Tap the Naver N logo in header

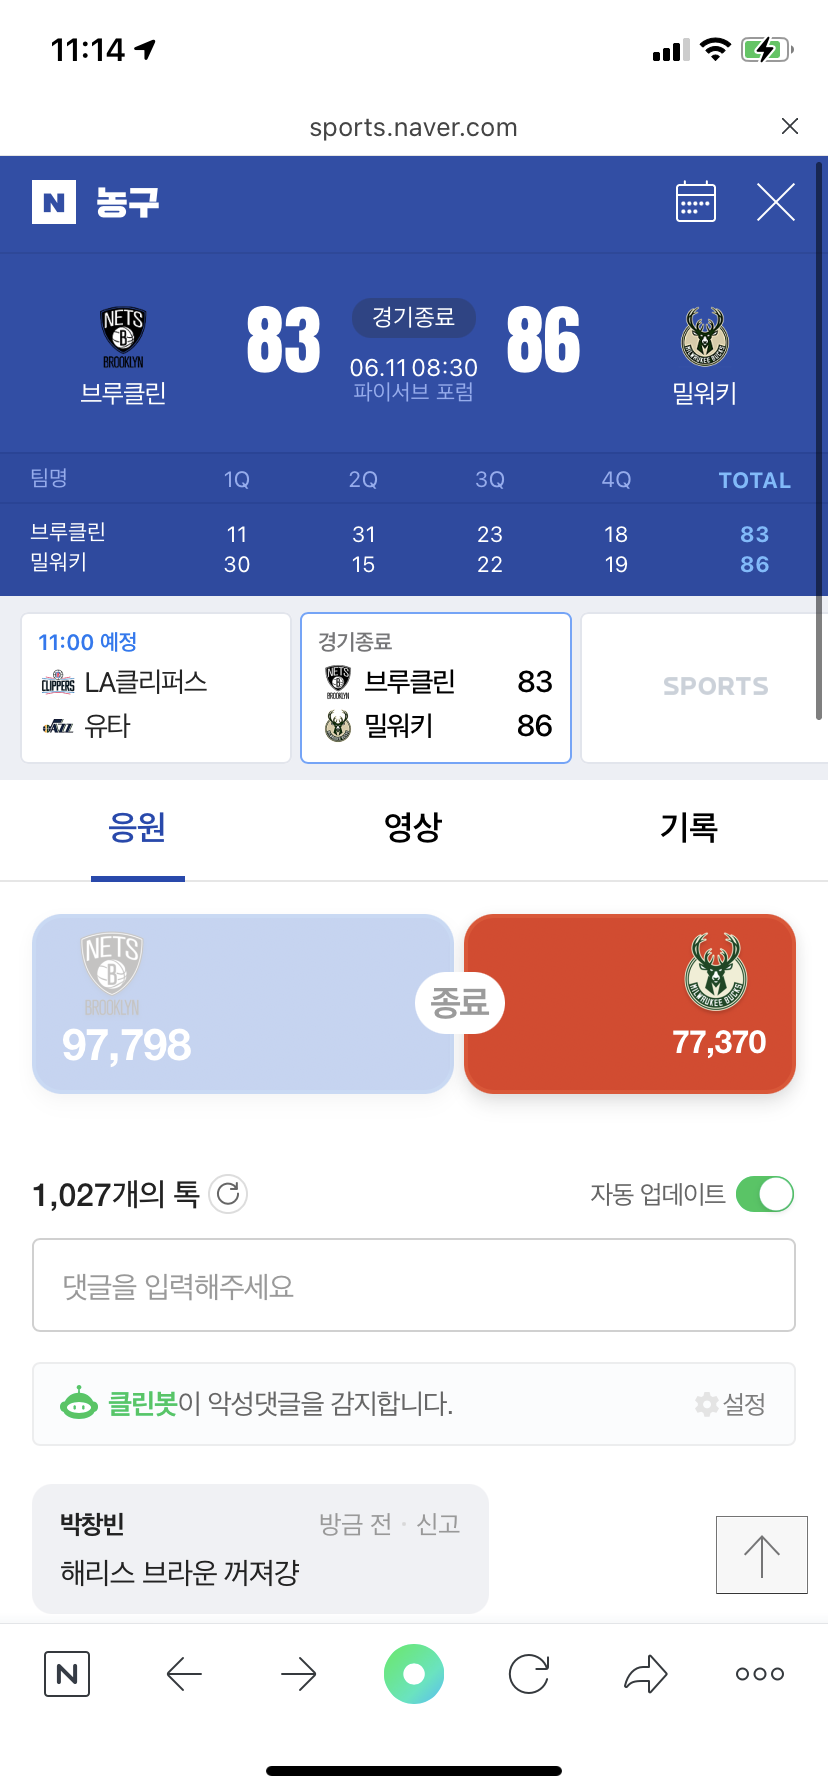click(54, 202)
